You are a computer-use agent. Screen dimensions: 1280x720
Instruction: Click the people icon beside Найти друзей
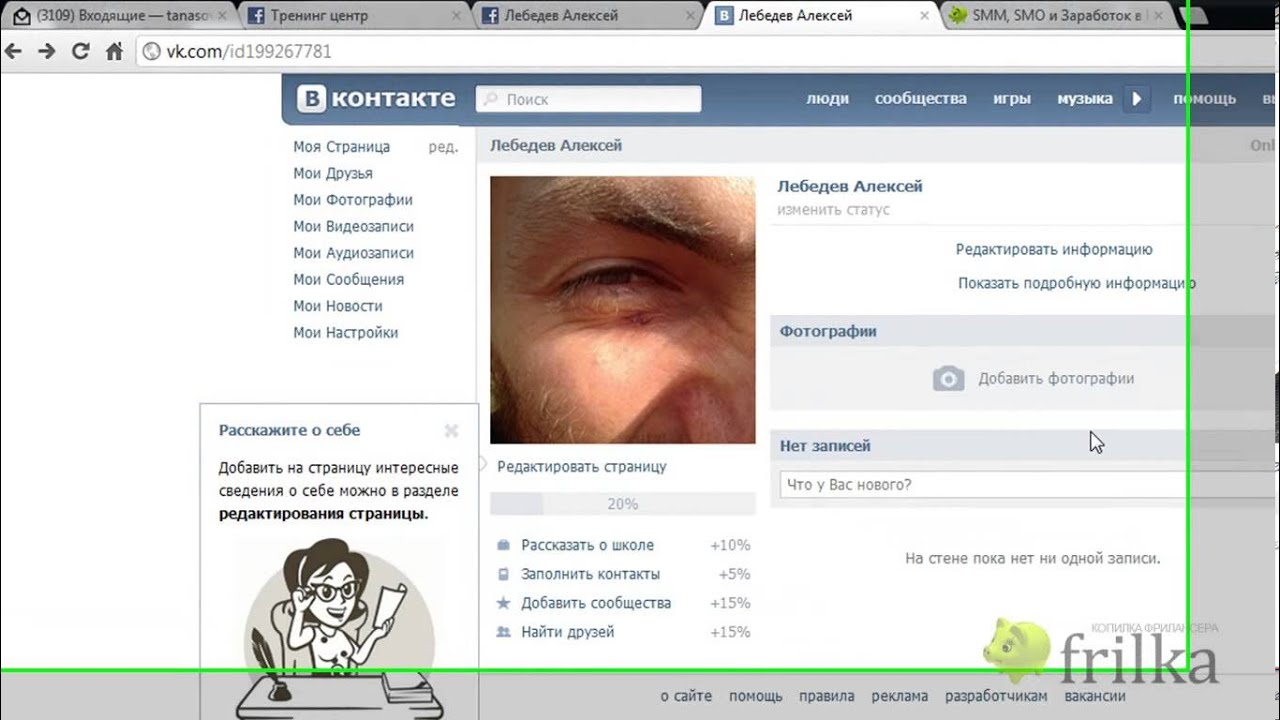tap(503, 632)
